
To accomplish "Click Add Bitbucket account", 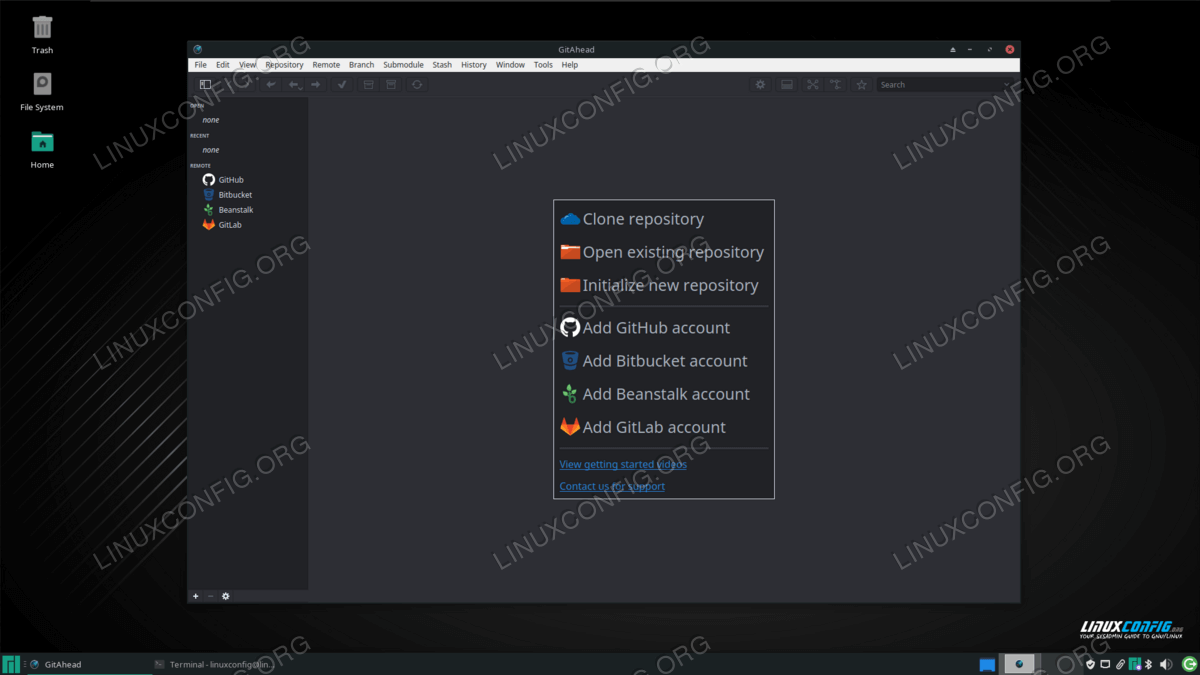I will click(654, 360).
